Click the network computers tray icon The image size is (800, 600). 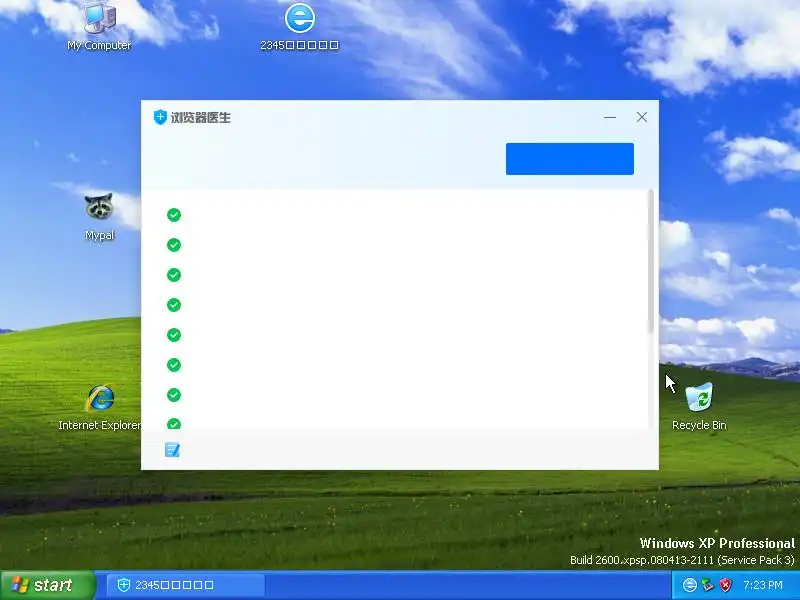707,585
